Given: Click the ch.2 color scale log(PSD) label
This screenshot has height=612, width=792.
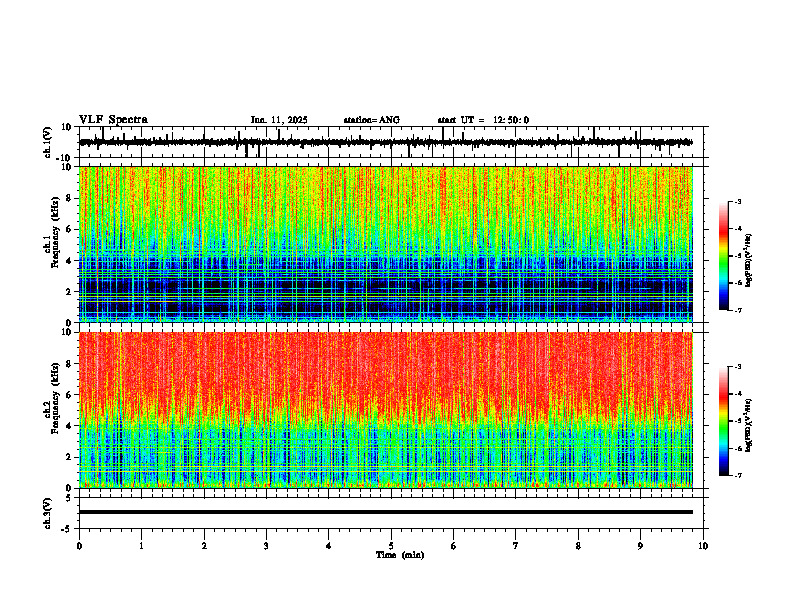Looking at the screenshot, I should (x=749, y=425).
